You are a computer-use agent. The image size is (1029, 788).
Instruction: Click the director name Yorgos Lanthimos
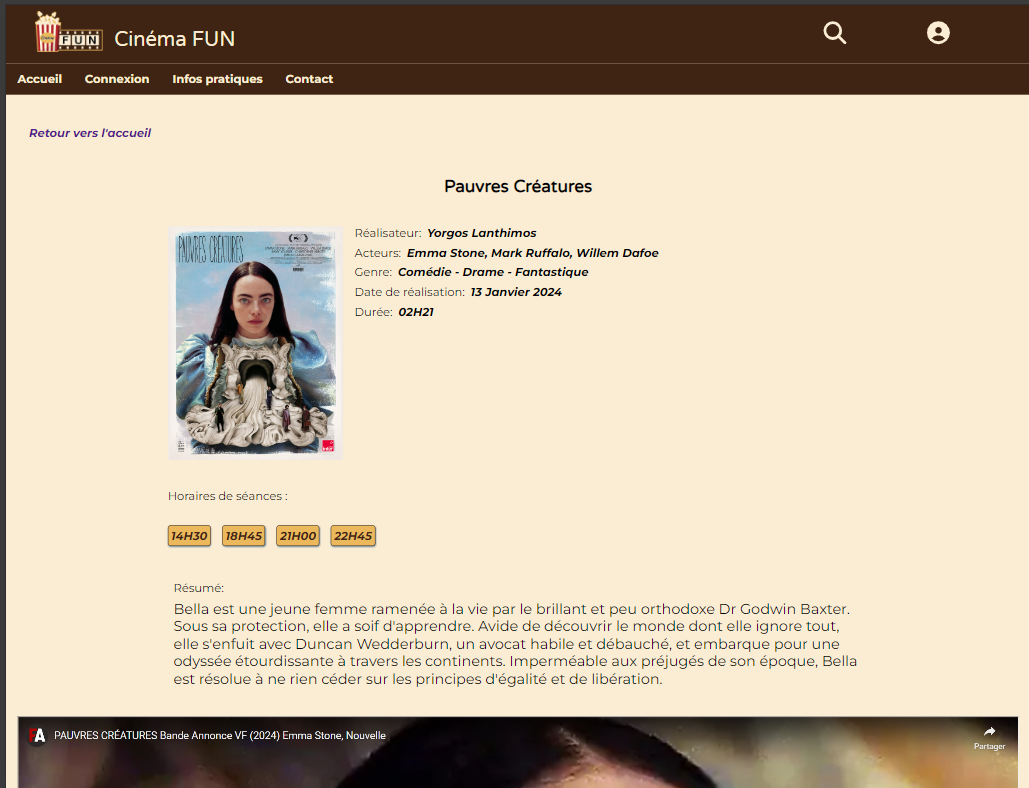click(x=482, y=233)
